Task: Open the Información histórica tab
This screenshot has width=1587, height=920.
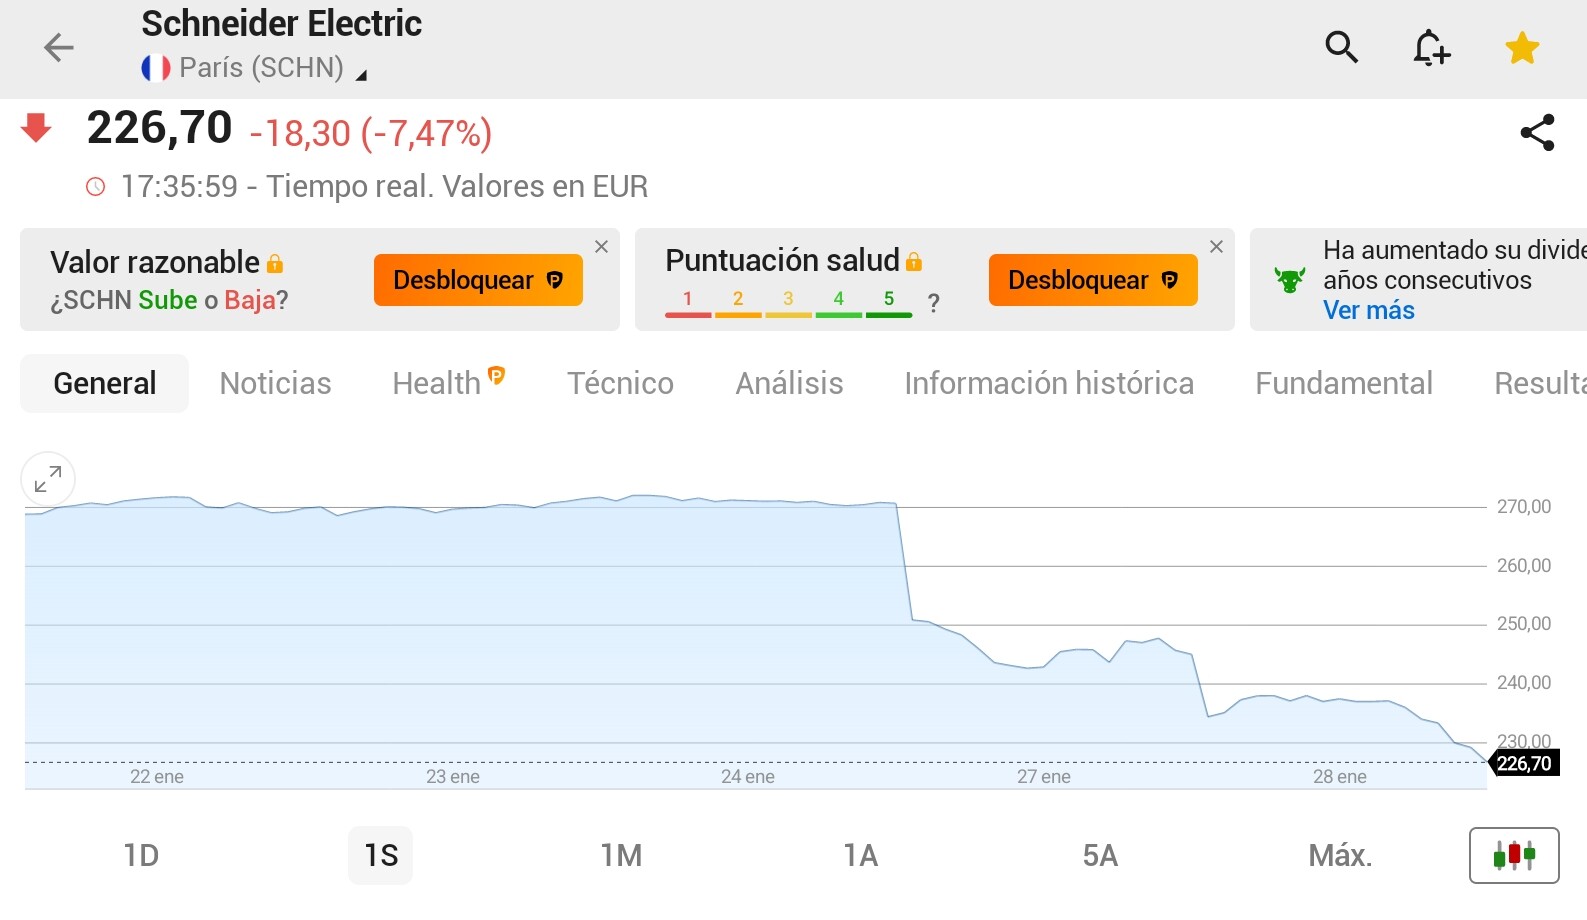Action: tap(1049, 383)
